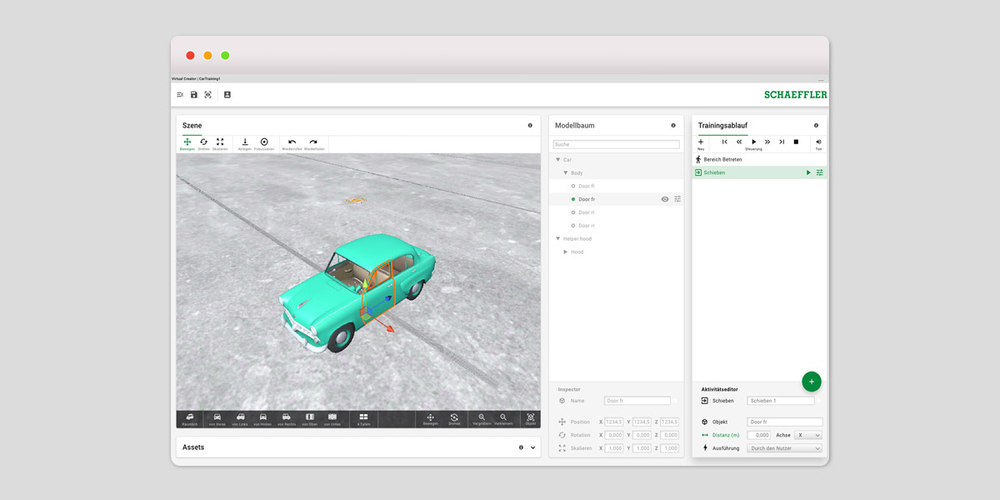Switch to von Hinten rear view
Screen dimensions: 1000x500
[x=263, y=419]
